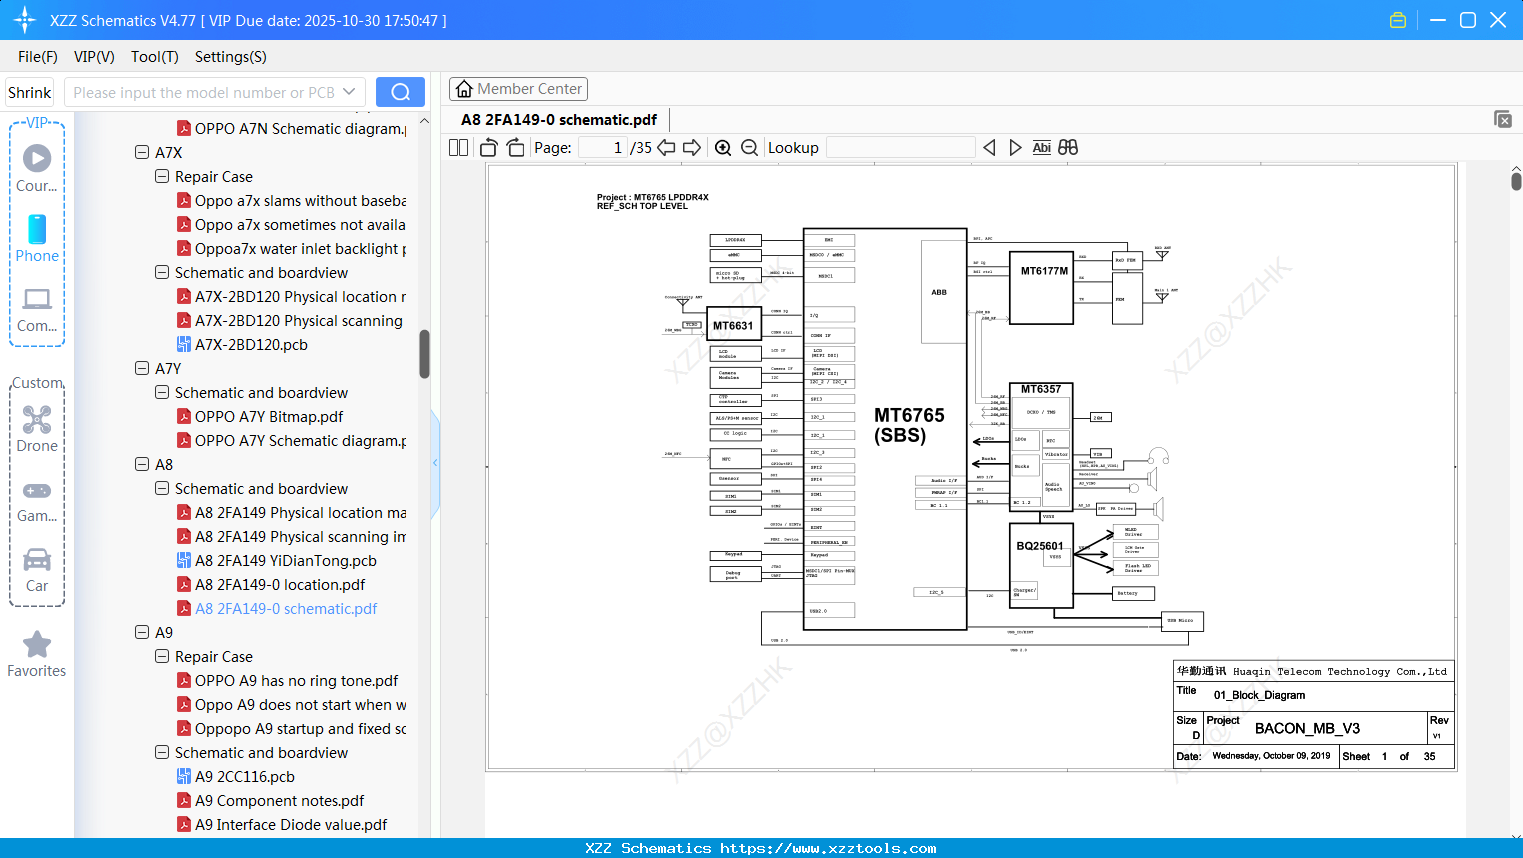Open the Tool(T) menu
Viewport: 1523px width, 858px height.
[x=154, y=57]
